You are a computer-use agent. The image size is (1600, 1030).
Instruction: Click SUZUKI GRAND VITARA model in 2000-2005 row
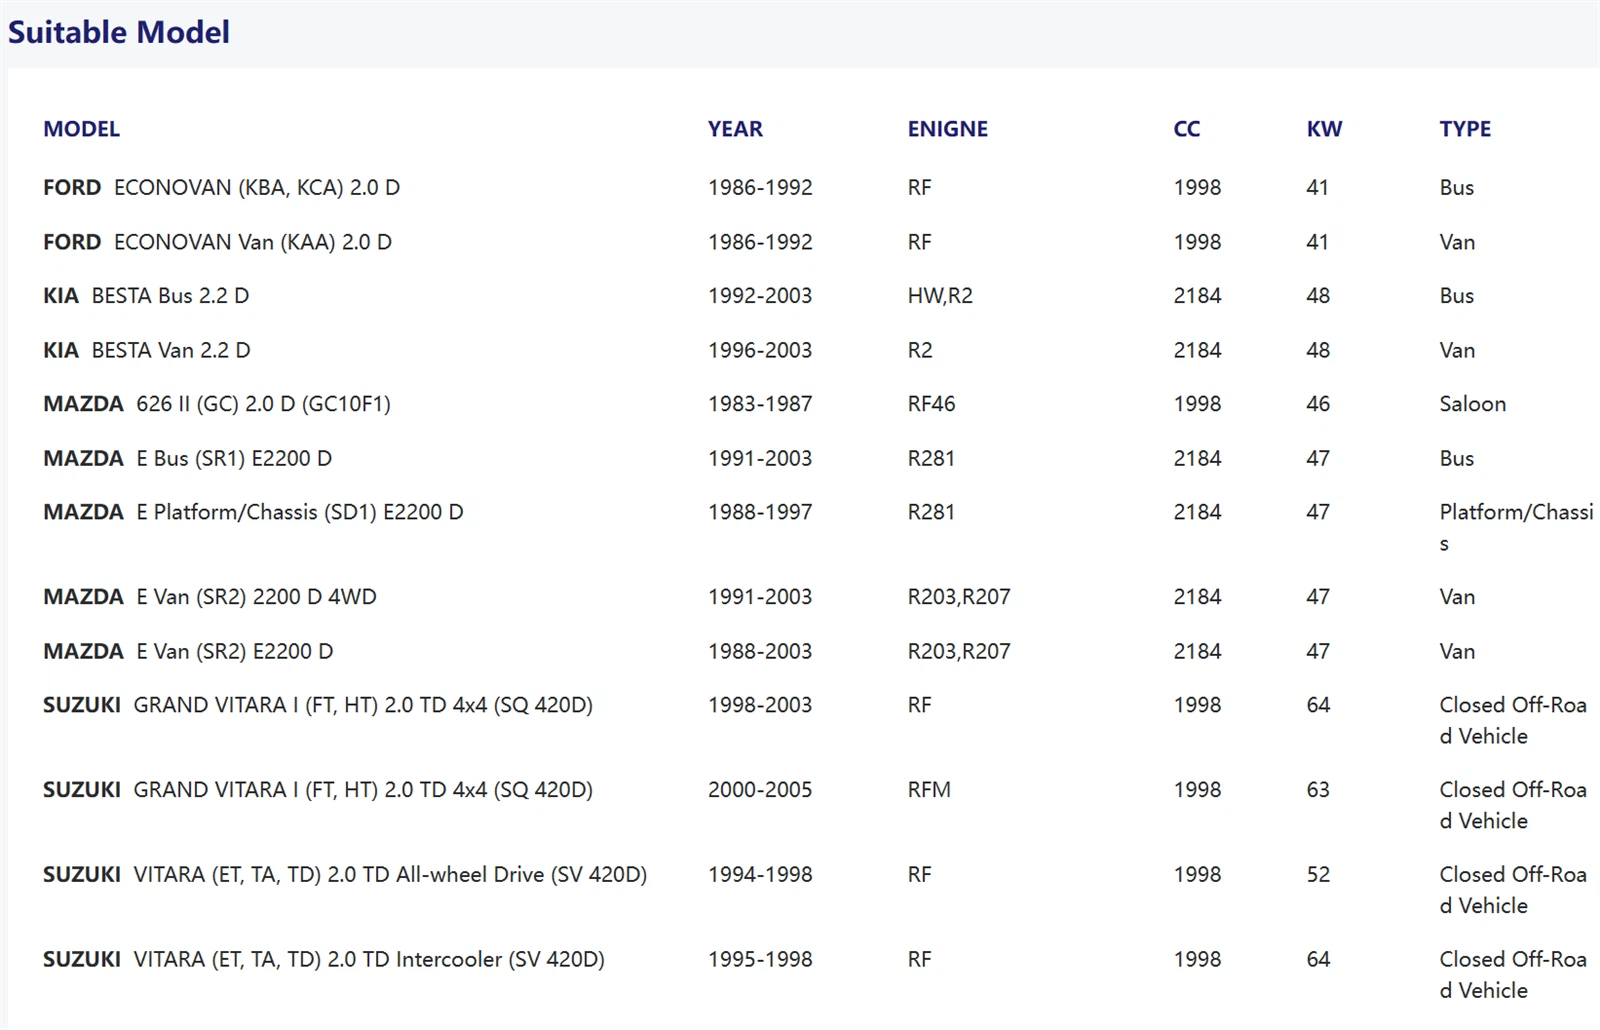pos(318,790)
